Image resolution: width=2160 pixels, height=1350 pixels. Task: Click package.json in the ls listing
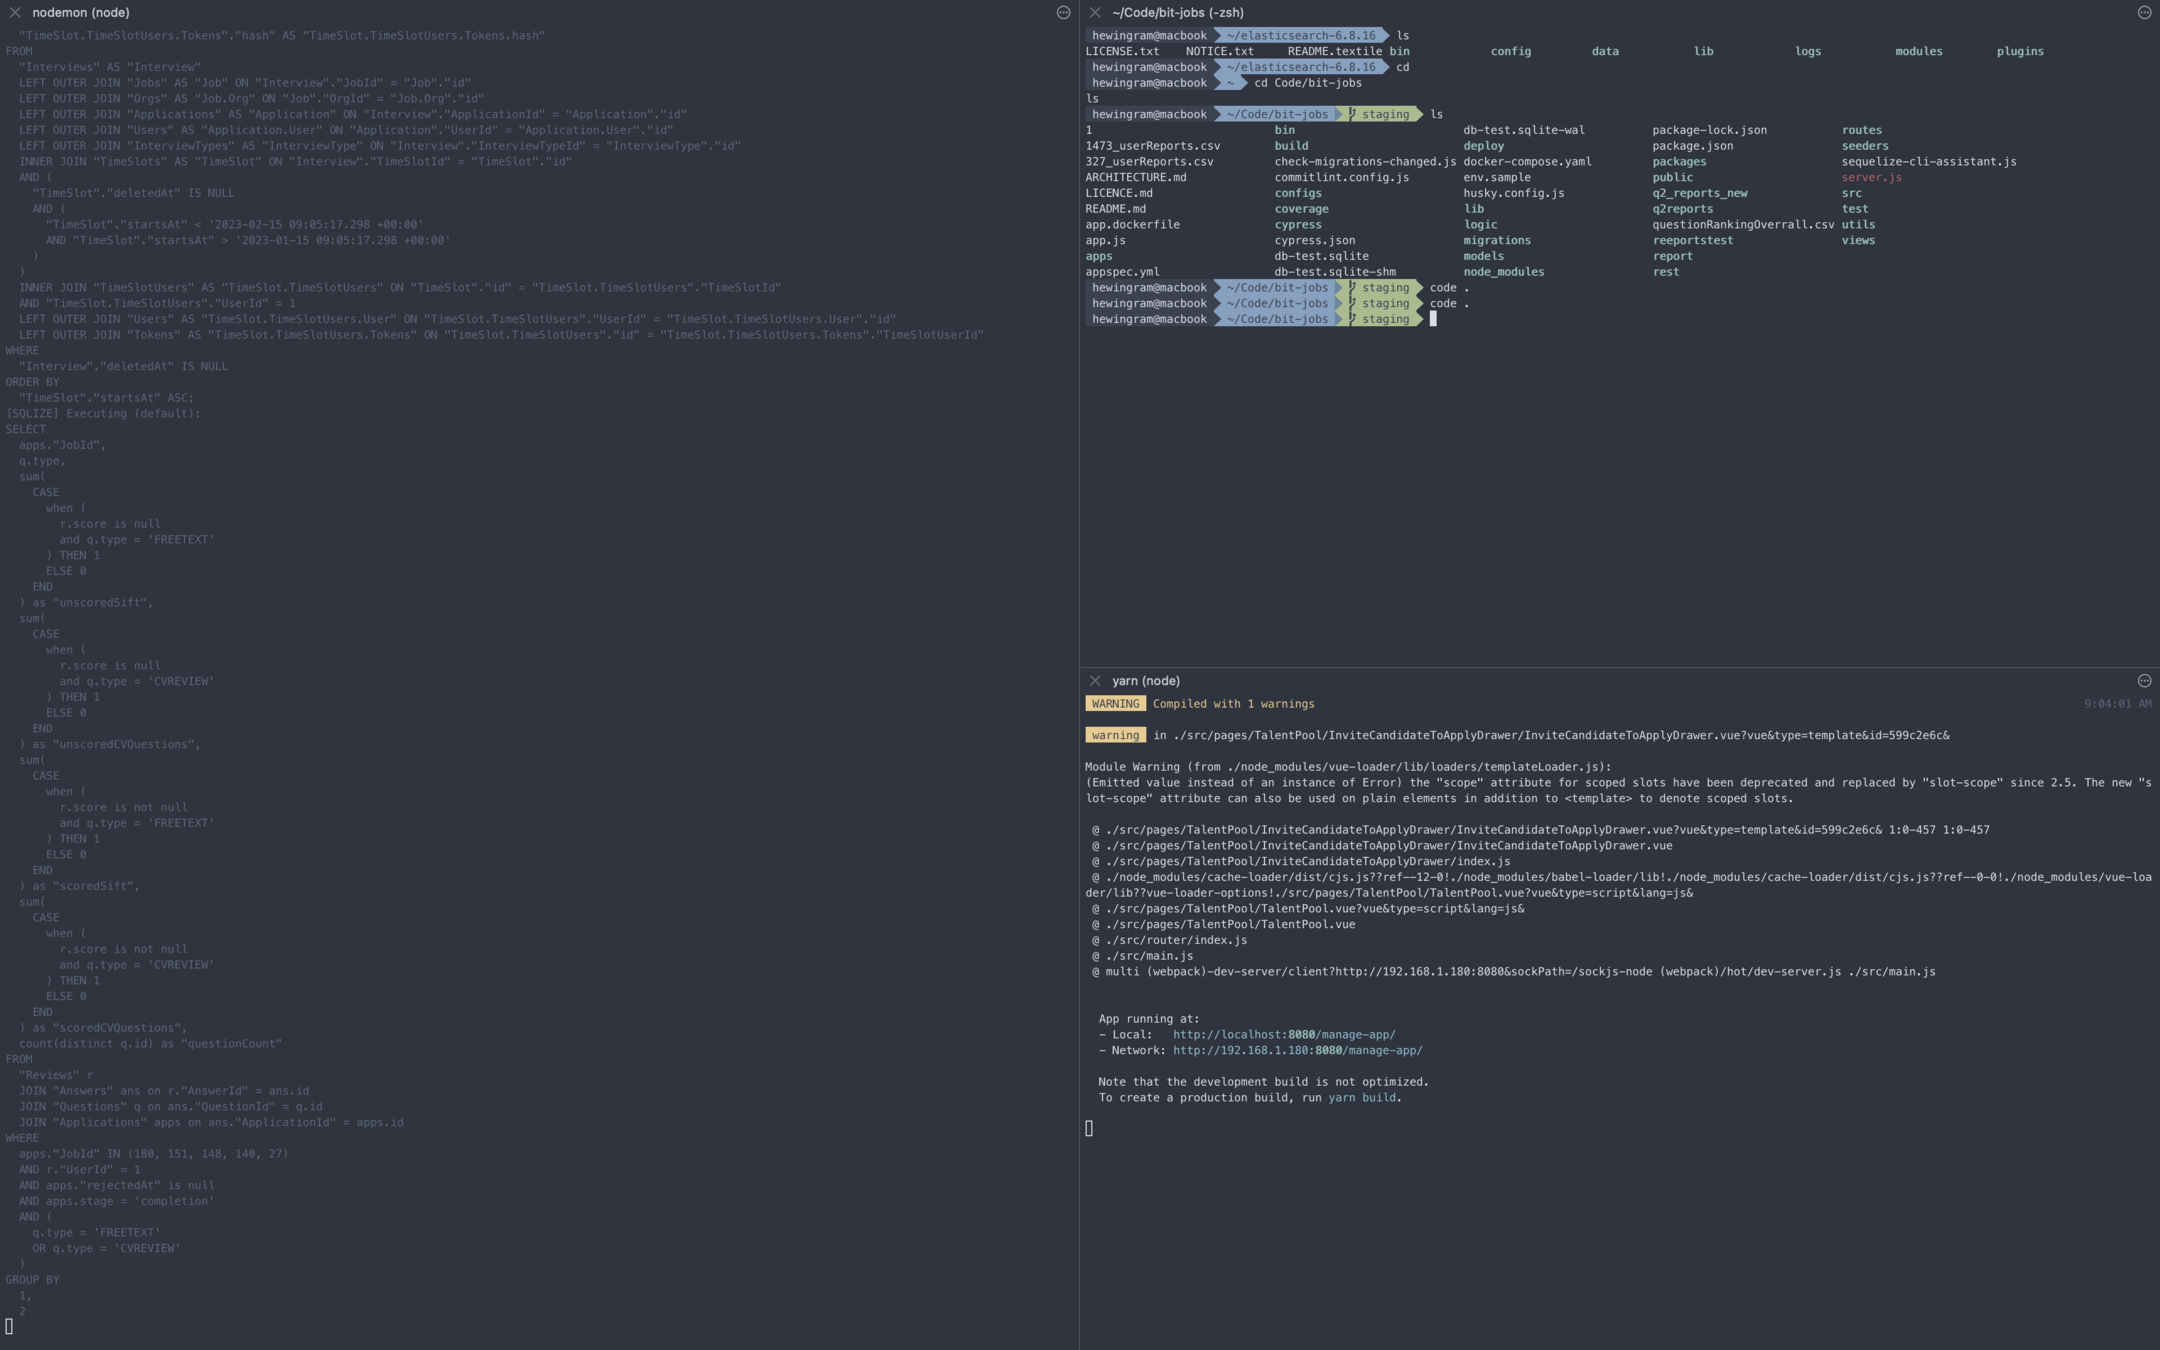[1692, 146]
